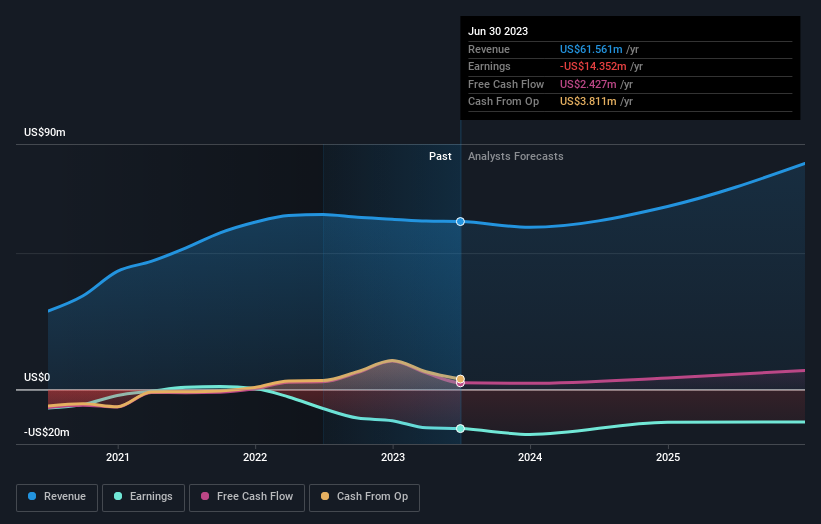
Task: Select the Earnings data point marker on chart
Action: point(460,428)
